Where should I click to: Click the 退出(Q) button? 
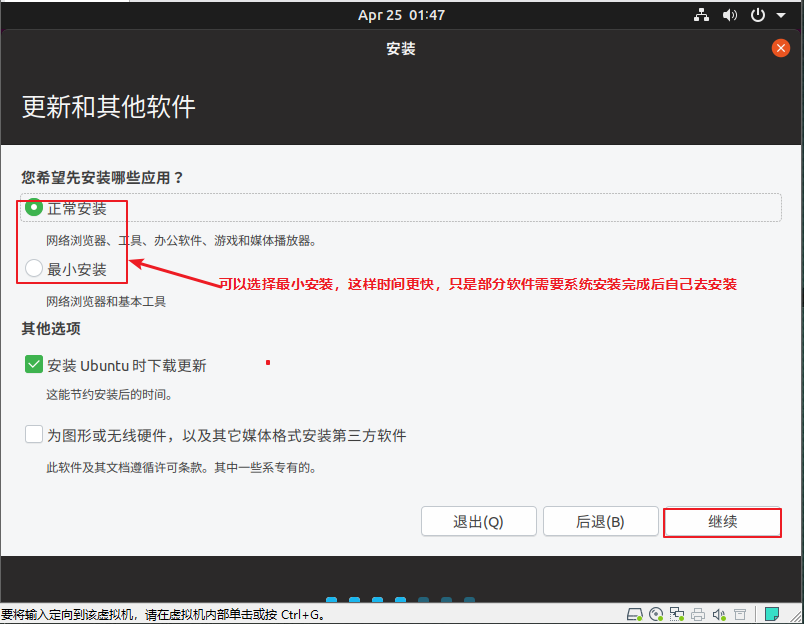[x=478, y=522]
